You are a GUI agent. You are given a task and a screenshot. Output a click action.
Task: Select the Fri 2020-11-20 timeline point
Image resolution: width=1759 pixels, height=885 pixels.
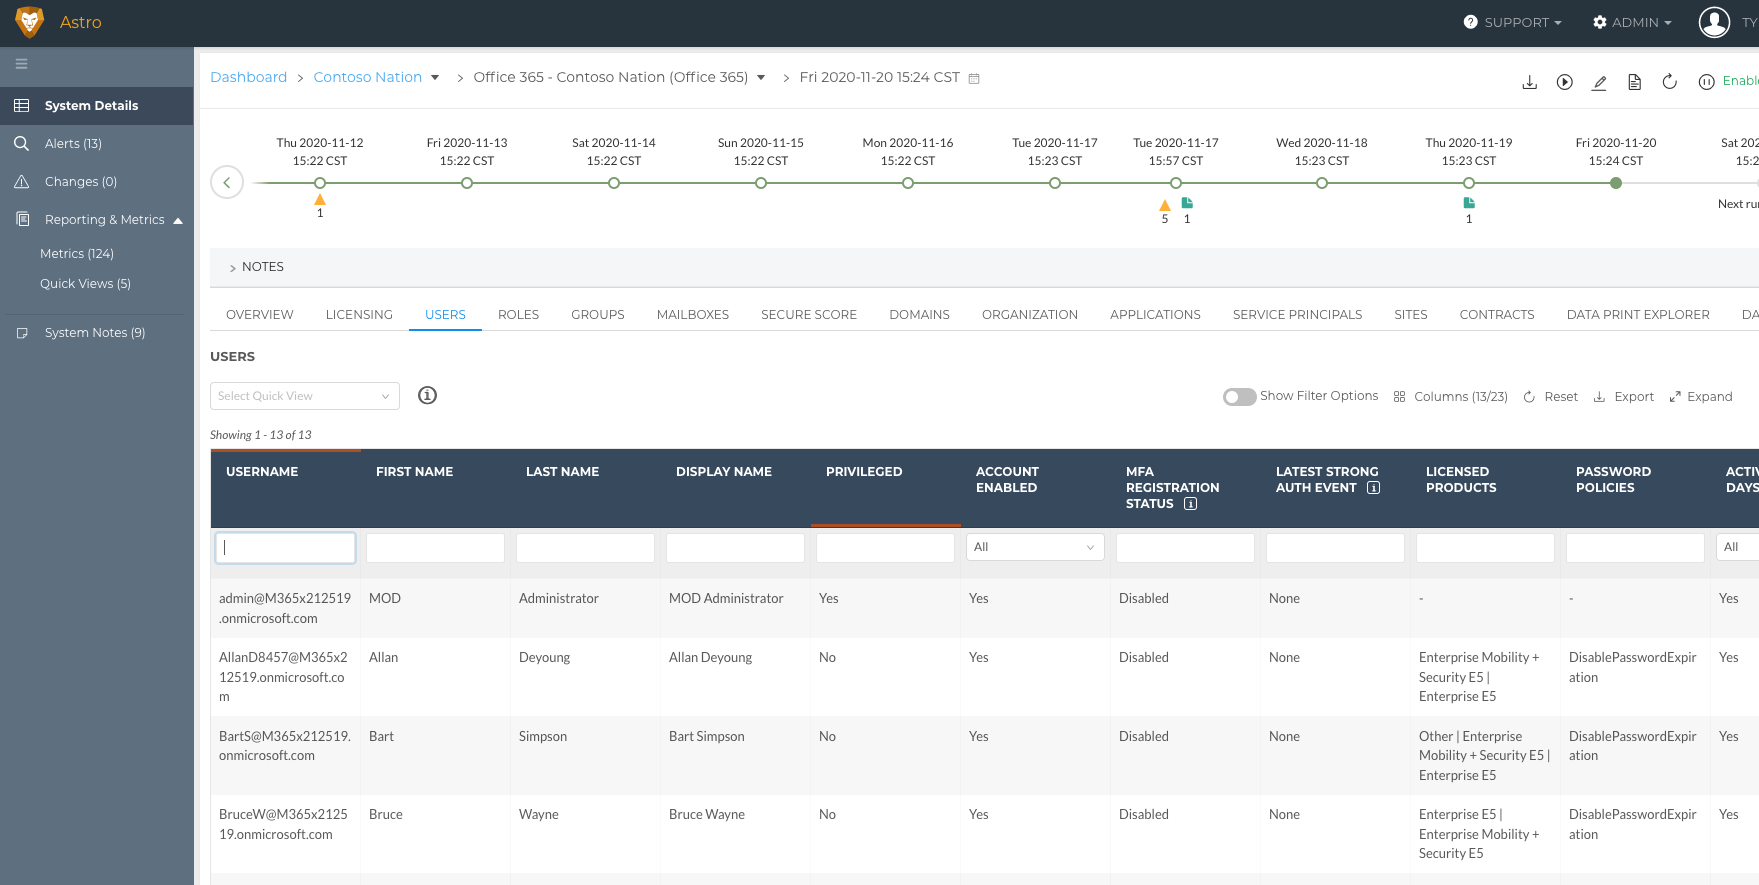[x=1616, y=183]
